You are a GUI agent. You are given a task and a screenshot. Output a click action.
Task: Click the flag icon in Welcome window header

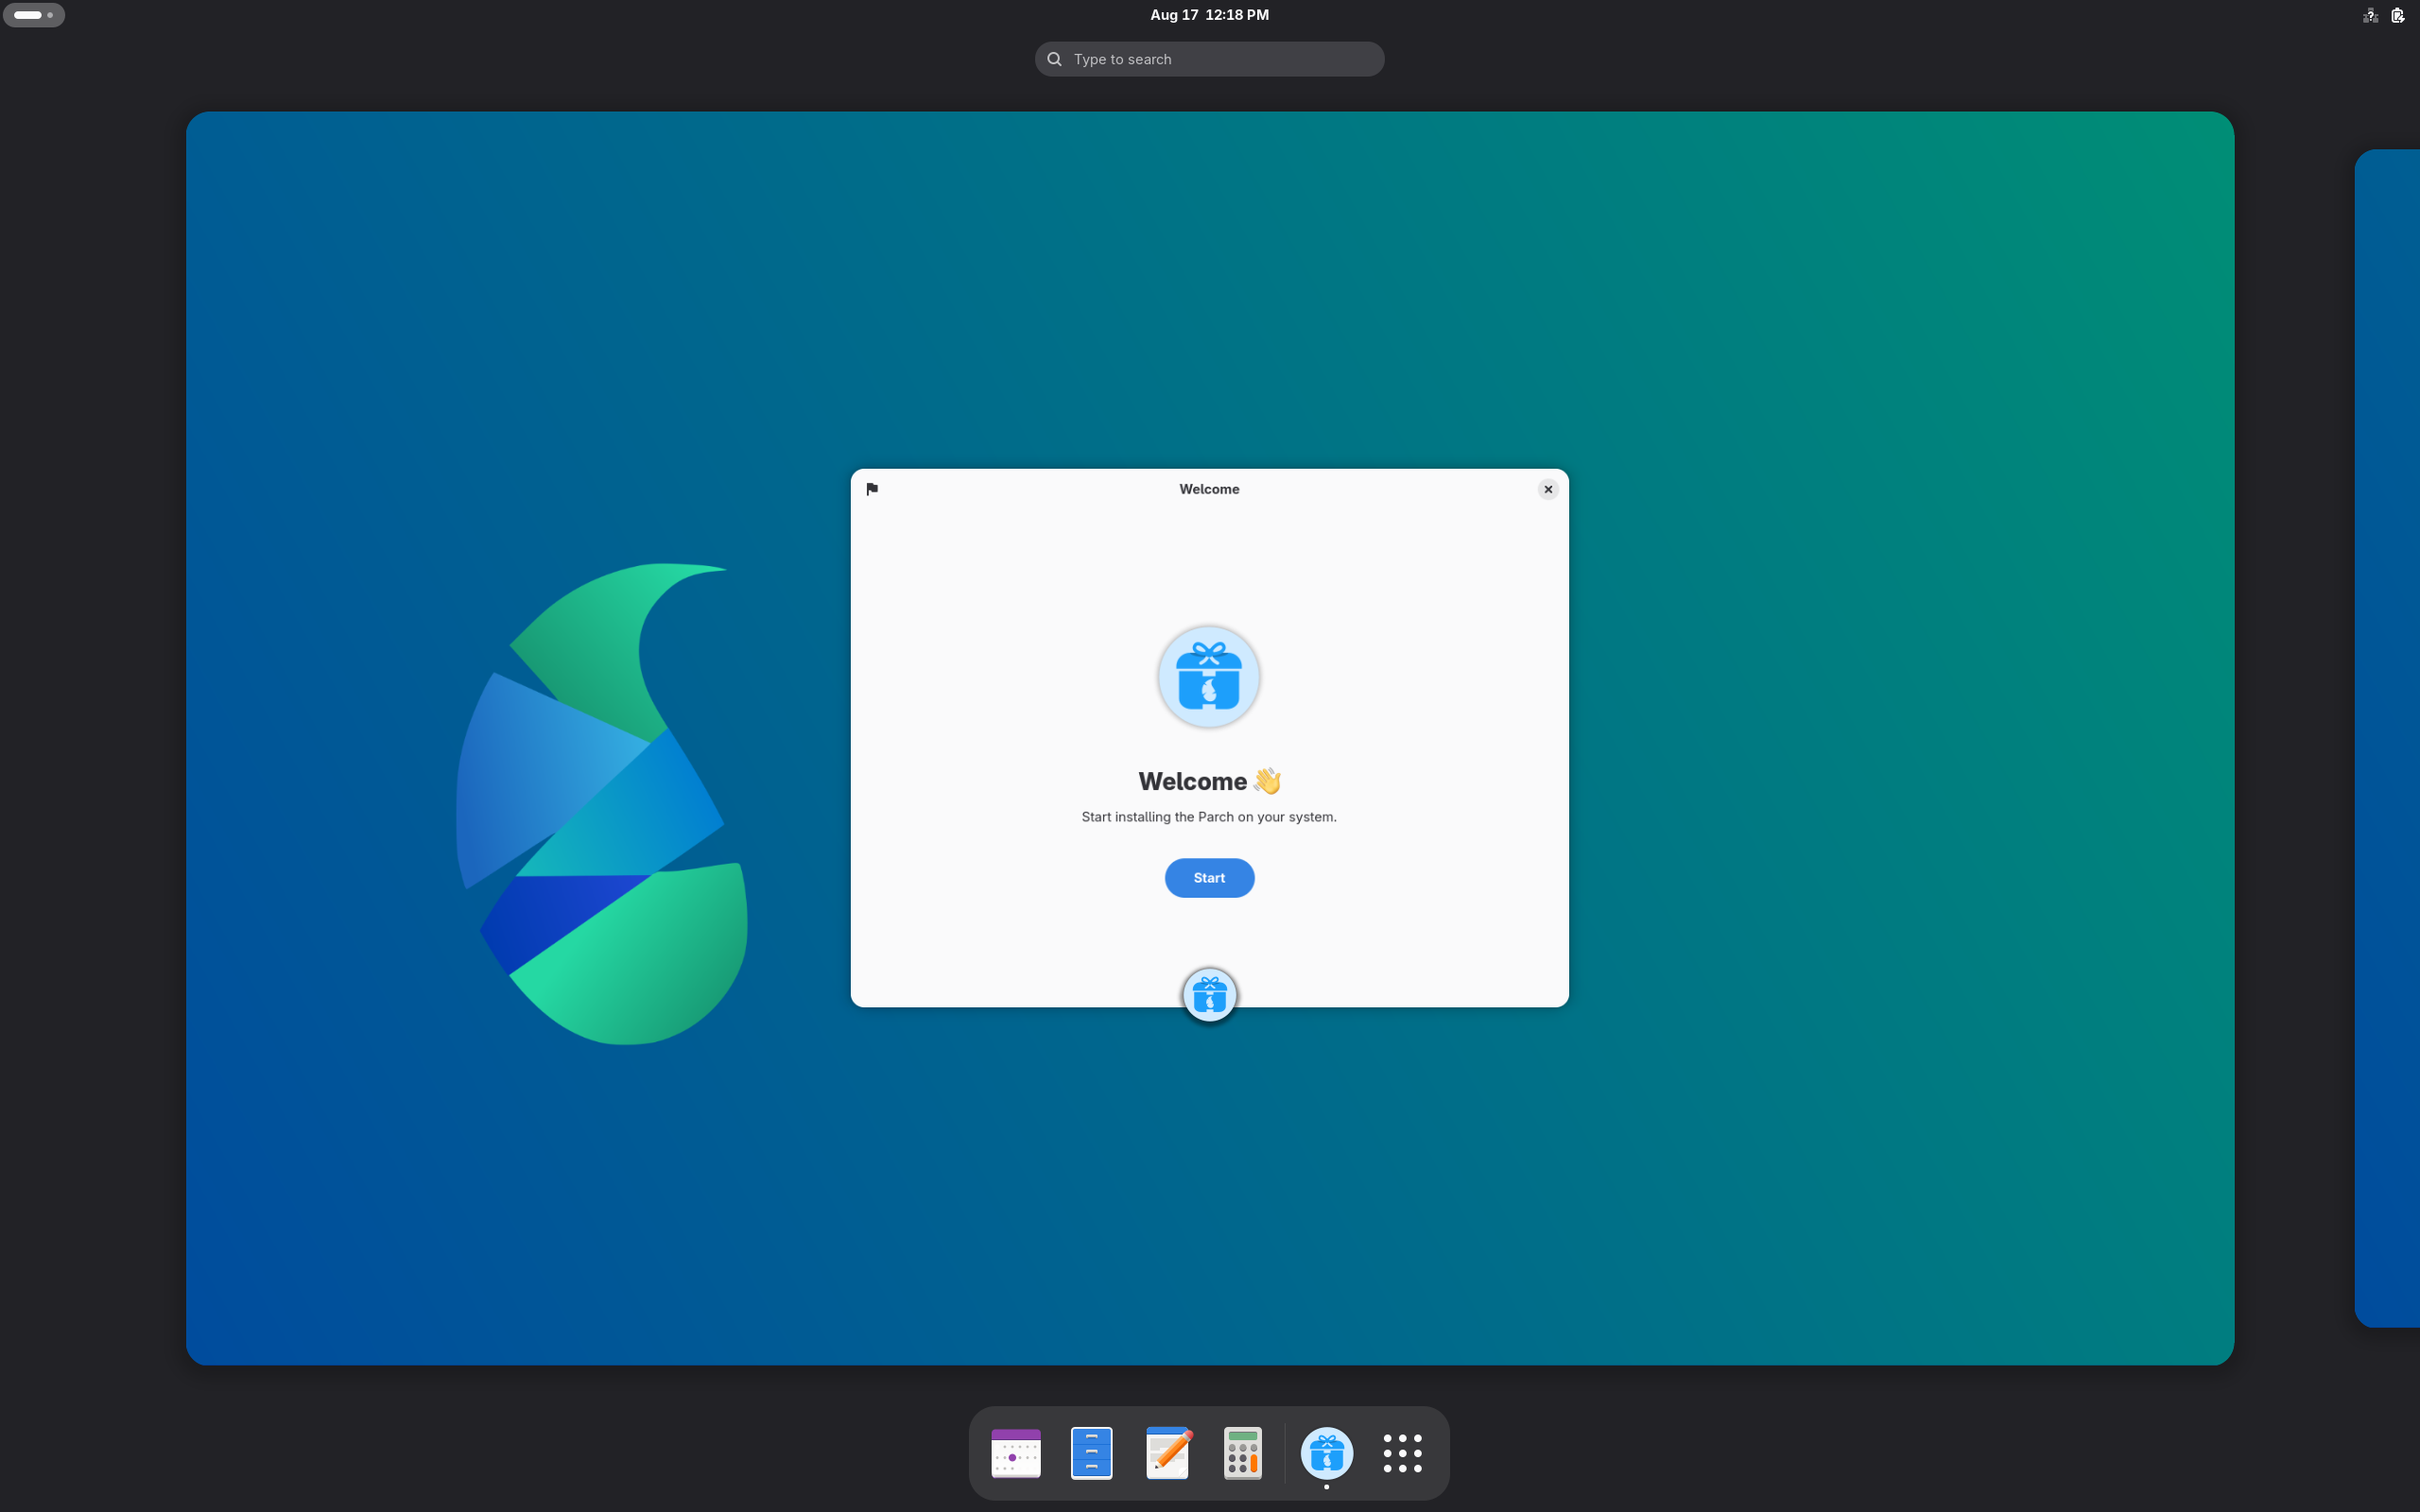pos(872,489)
